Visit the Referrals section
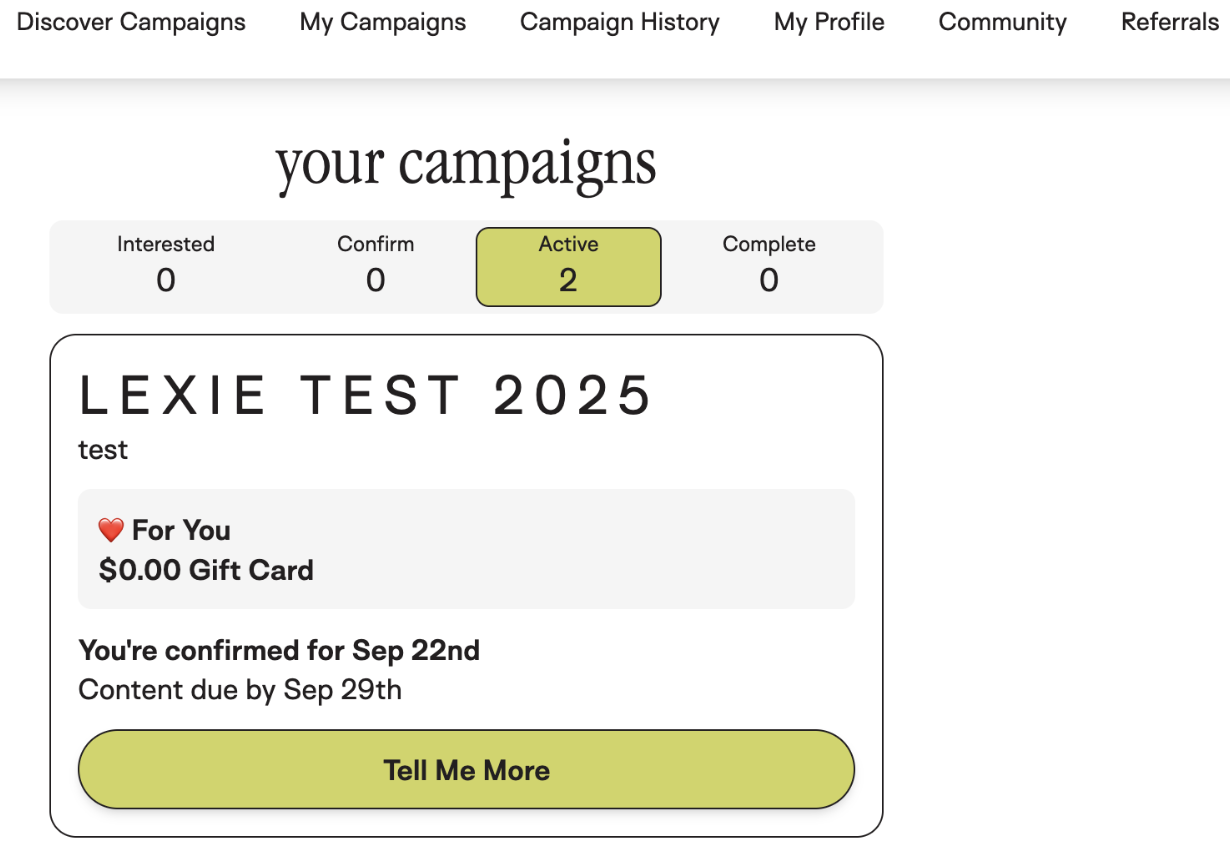Image resolution: width=1230 pixels, height=860 pixels. coord(1170,22)
